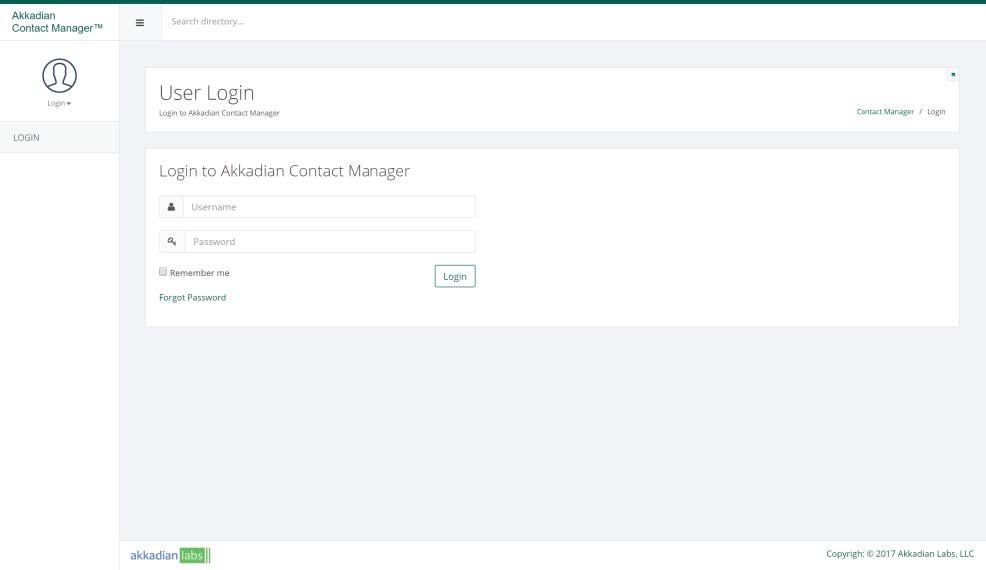Click the expand panel icon on the User Login header
The height and width of the screenshot is (570, 986).
pyautogui.click(x=953, y=75)
